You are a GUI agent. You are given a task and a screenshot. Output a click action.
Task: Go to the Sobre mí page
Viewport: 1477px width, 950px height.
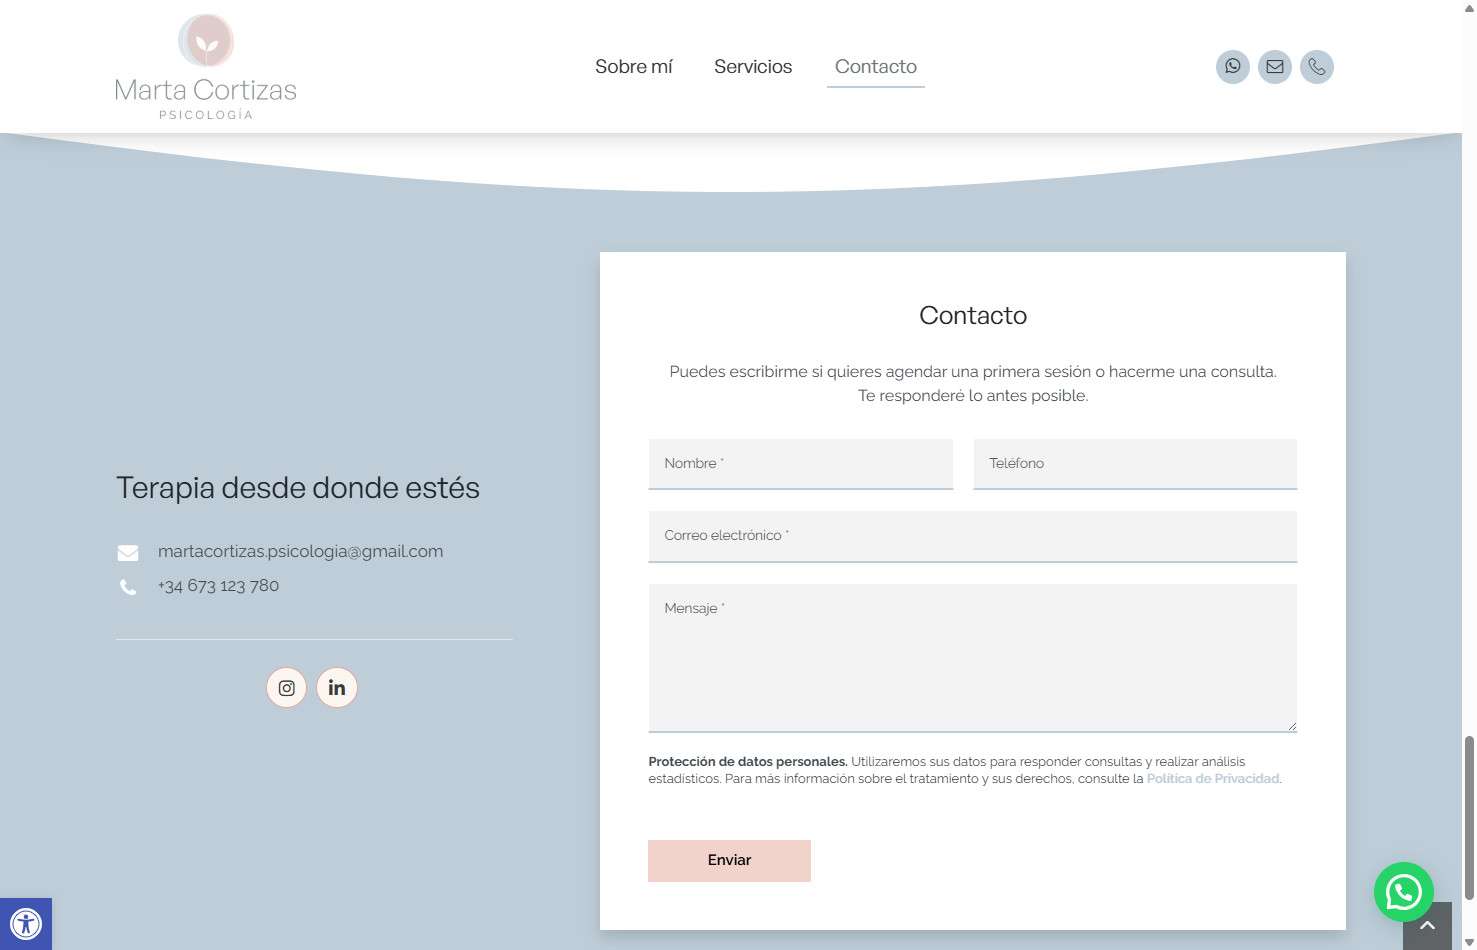click(x=633, y=67)
